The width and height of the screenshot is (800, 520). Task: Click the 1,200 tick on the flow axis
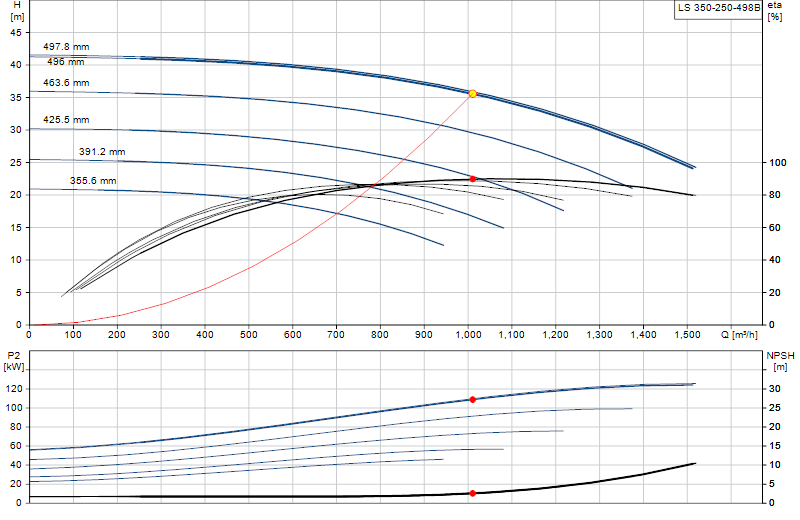pos(556,335)
